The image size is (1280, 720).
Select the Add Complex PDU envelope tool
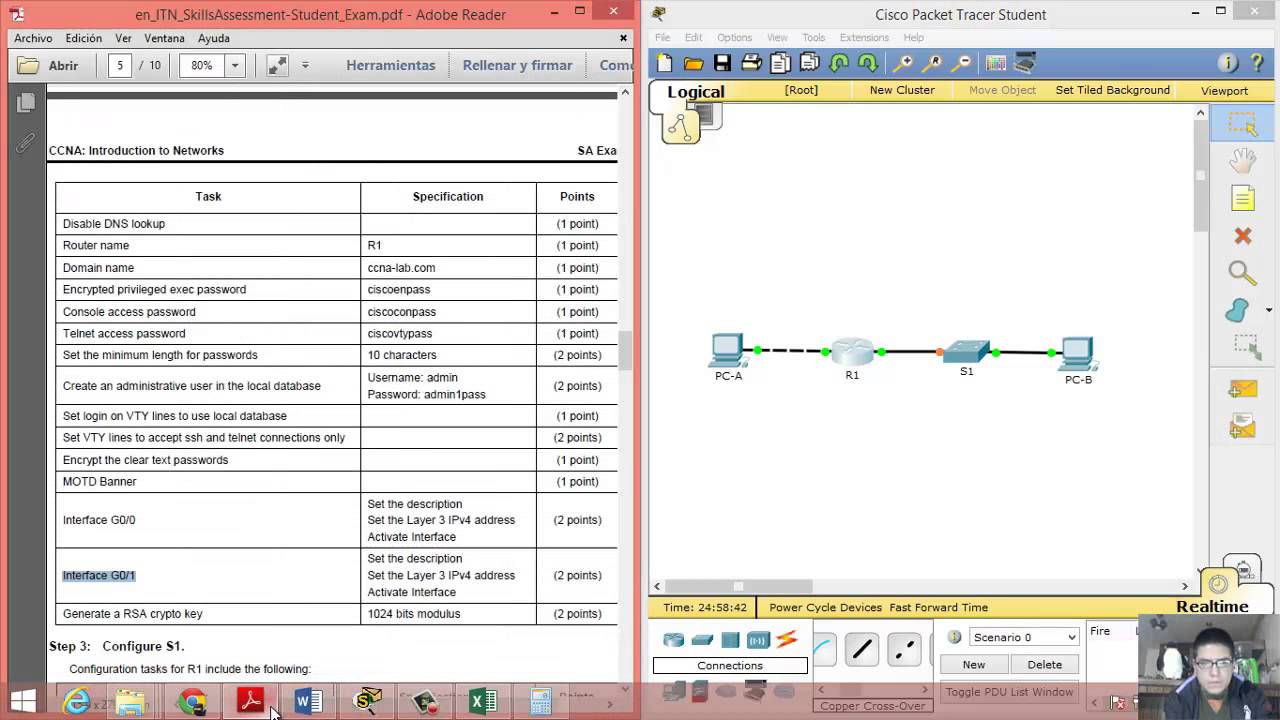[1242, 426]
